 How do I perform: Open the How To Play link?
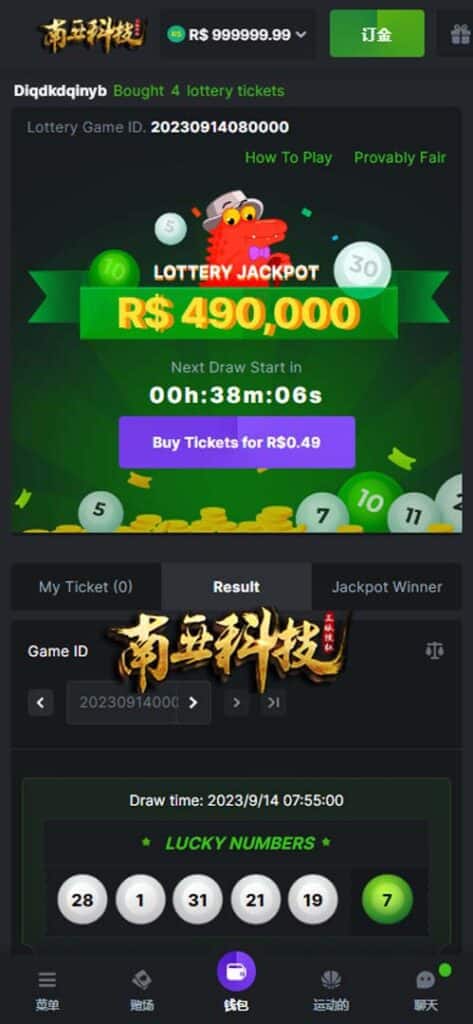(x=288, y=157)
